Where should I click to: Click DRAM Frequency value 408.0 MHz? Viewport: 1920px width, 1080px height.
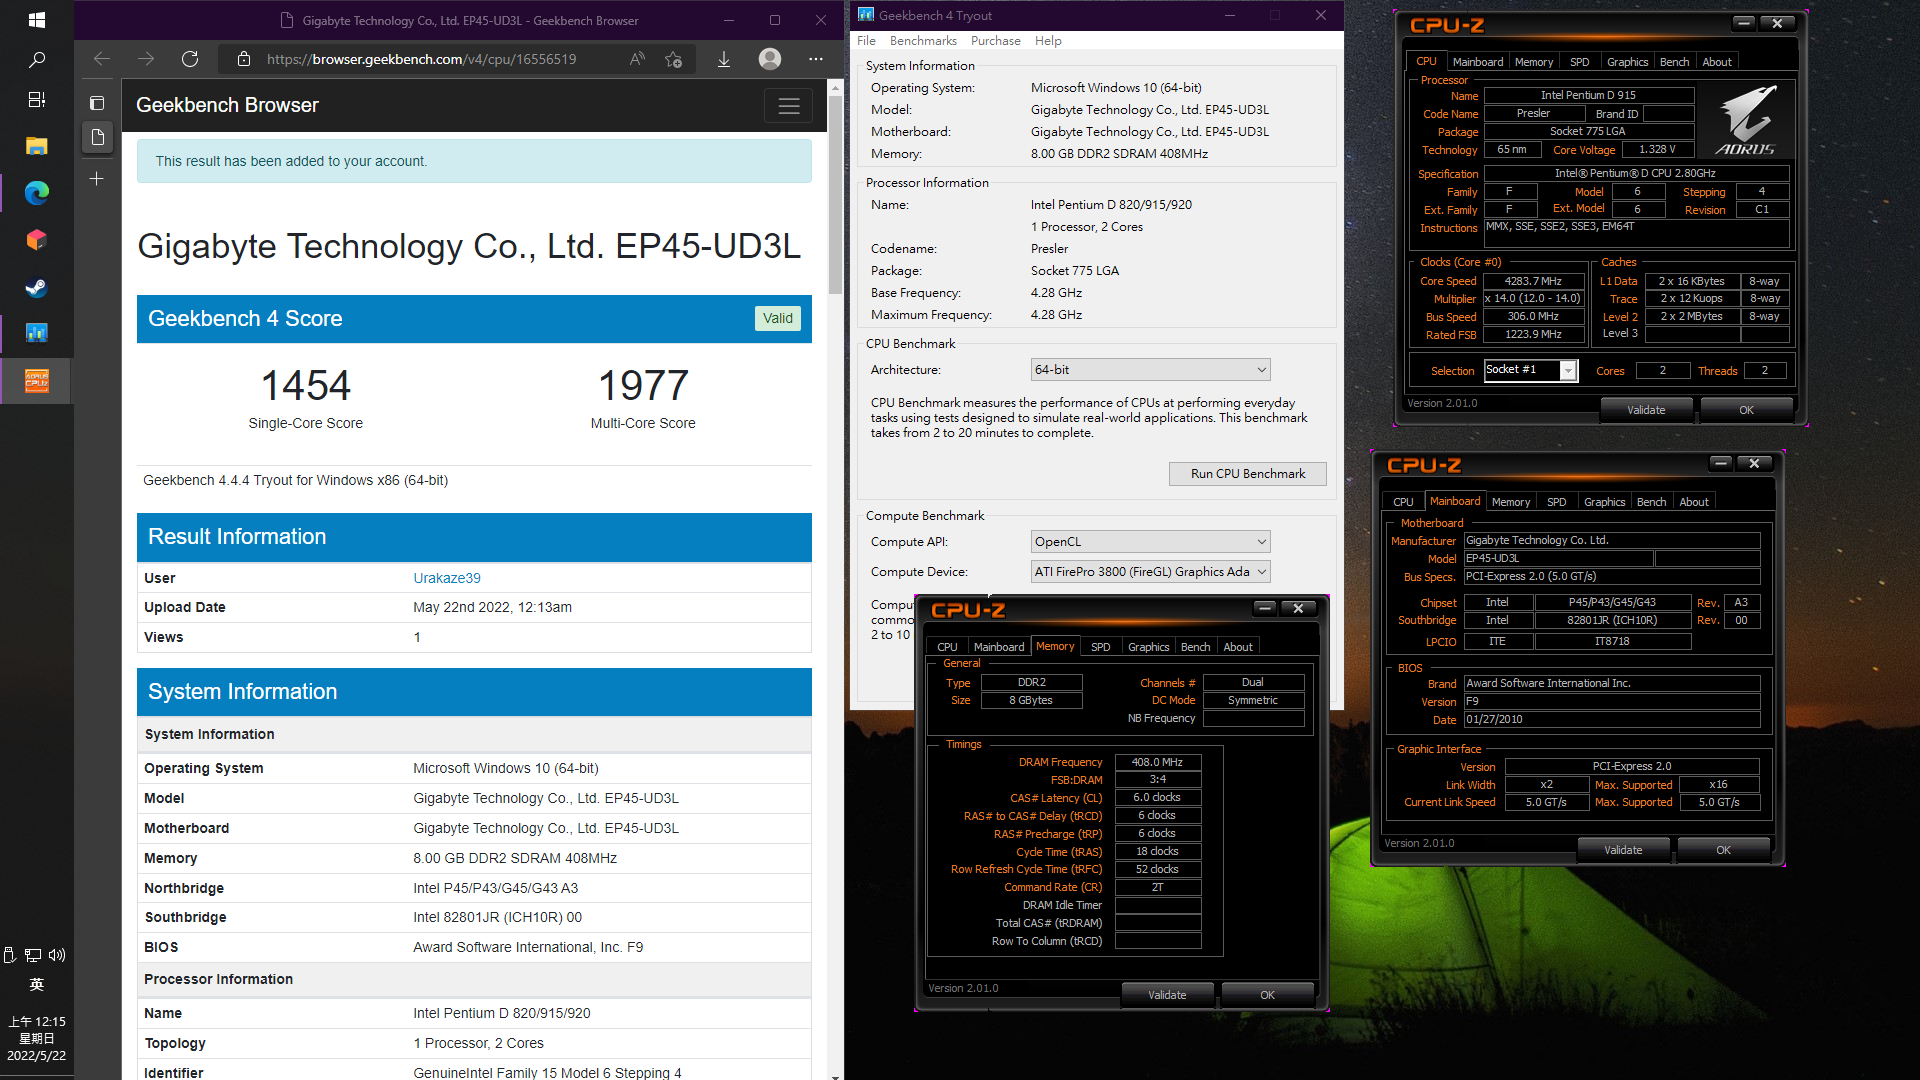(x=1157, y=762)
